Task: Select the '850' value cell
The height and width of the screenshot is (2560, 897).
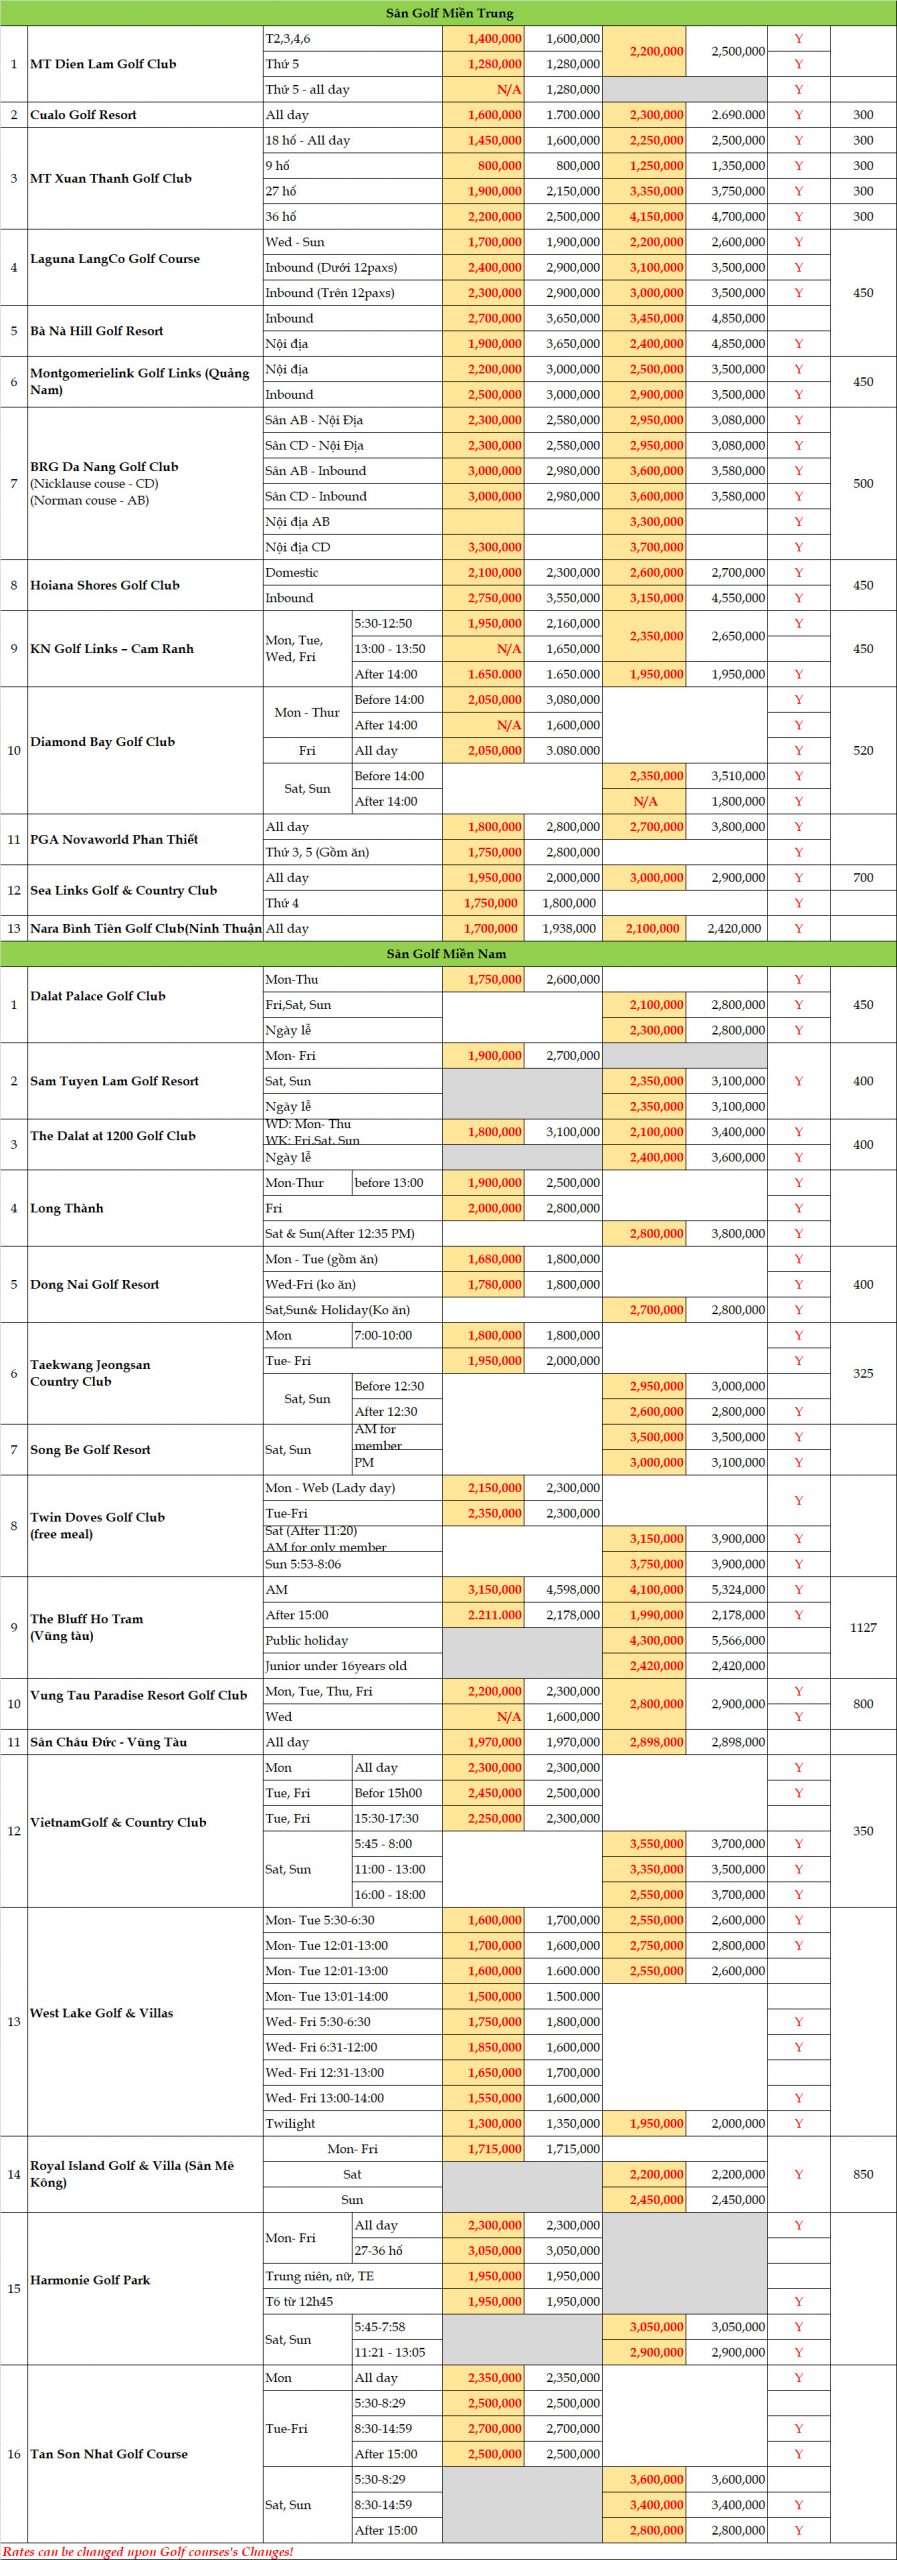Action: pos(863,2174)
